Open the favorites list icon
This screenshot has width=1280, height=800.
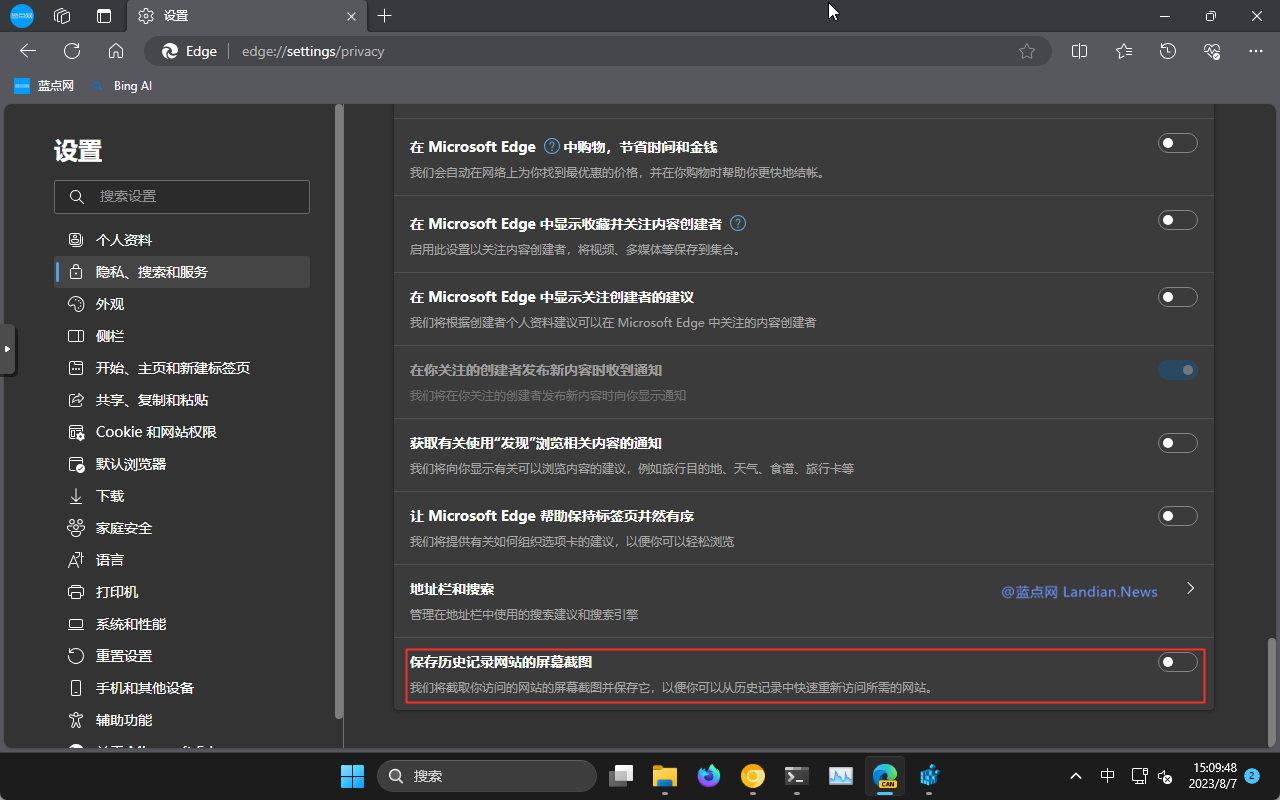(1124, 51)
